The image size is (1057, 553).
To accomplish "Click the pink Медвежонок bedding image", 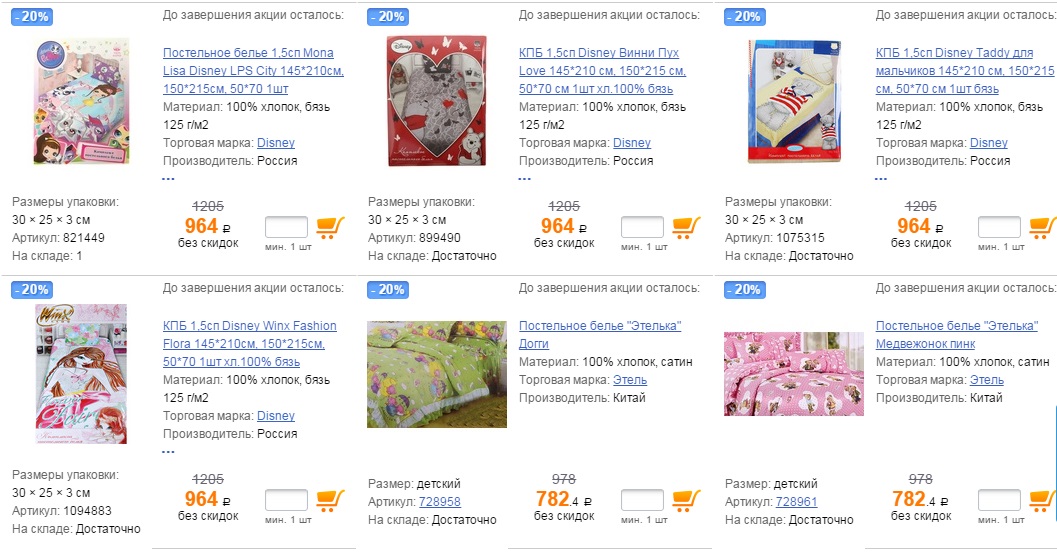I will point(793,373).
